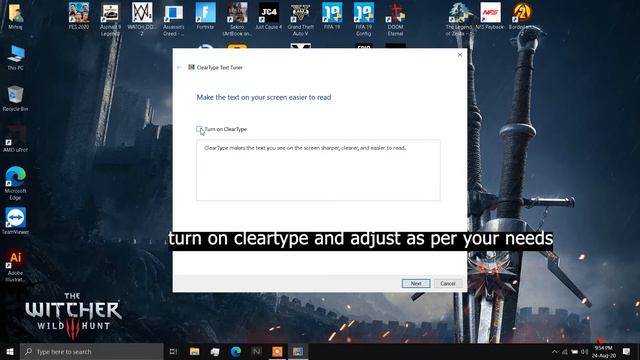Select The Legend of Zelda shortcut
The image size is (640, 360).
(x=459, y=19)
